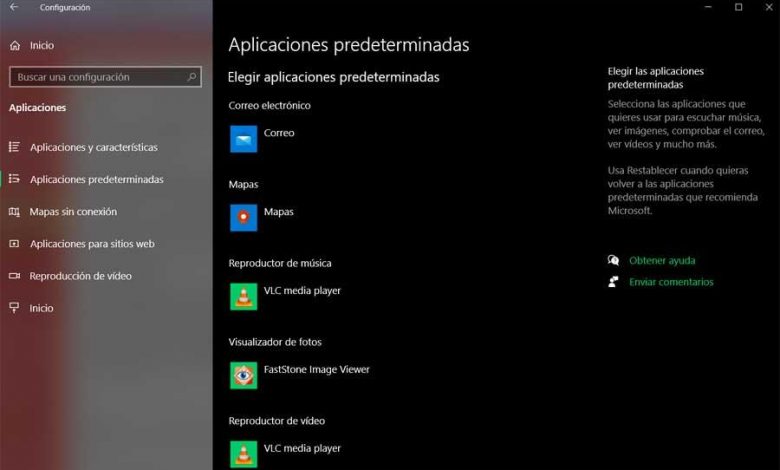This screenshot has height=470, width=780.
Task: Click the Aplicaciones para sitios web icon
Action: 14,244
